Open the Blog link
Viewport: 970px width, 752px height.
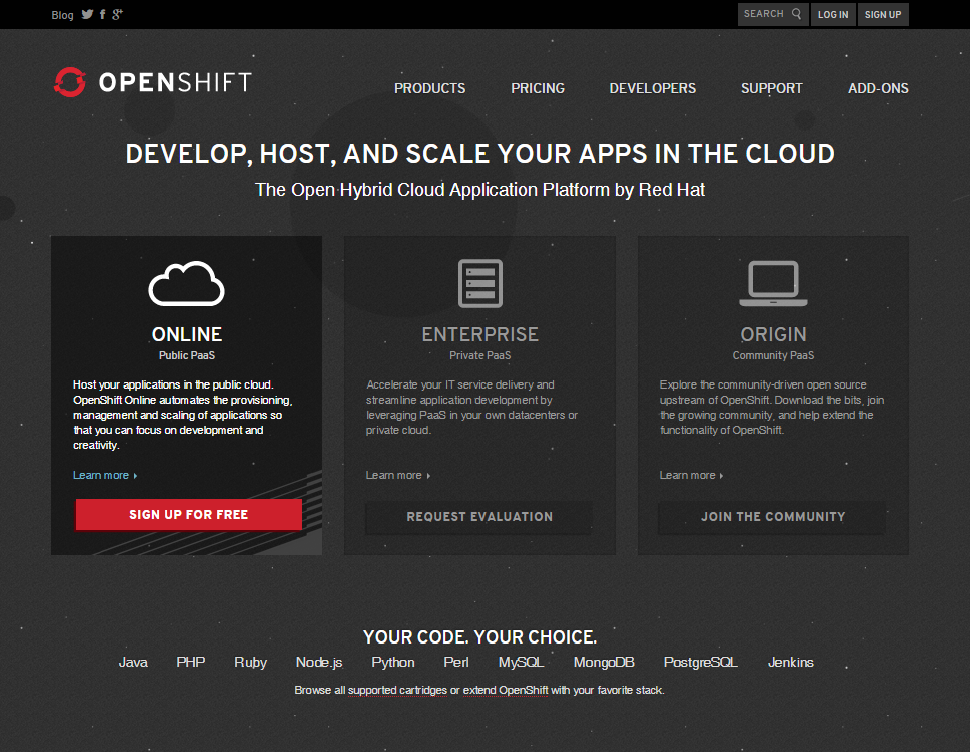coord(62,15)
